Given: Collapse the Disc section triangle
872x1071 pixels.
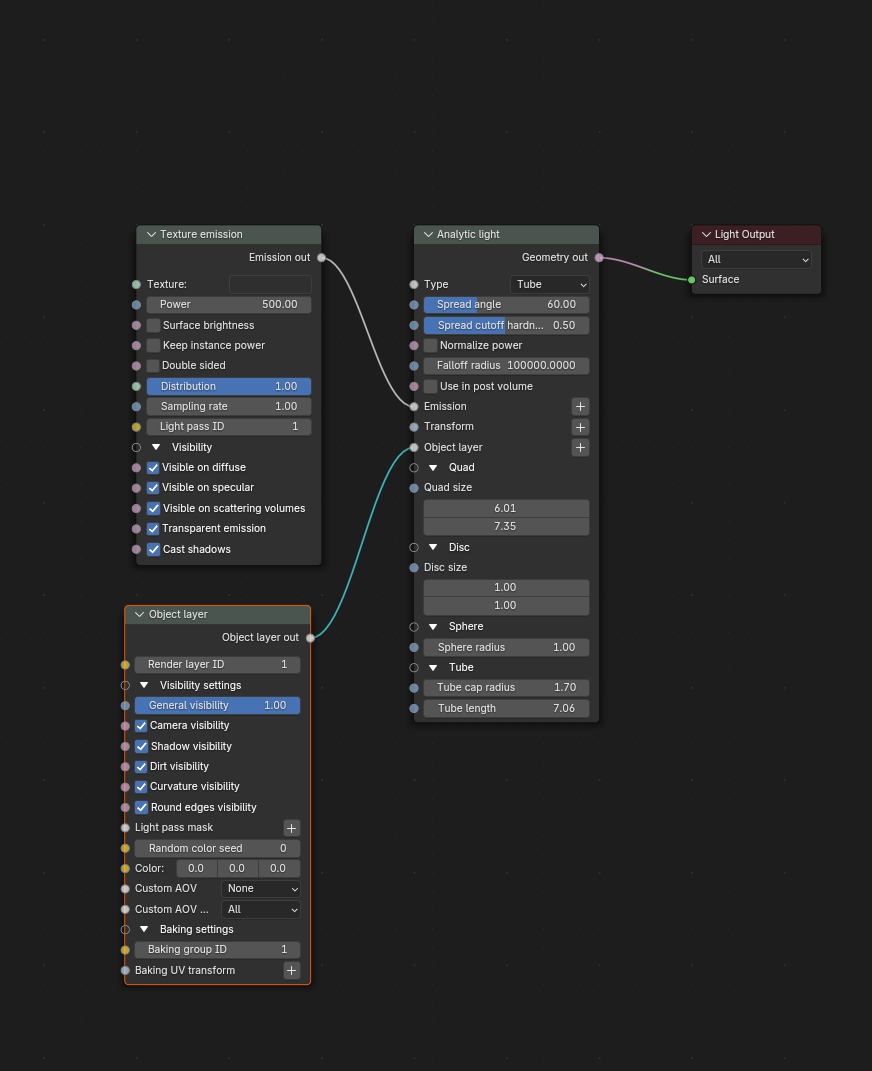Looking at the screenshot, I should pos(433,548).
